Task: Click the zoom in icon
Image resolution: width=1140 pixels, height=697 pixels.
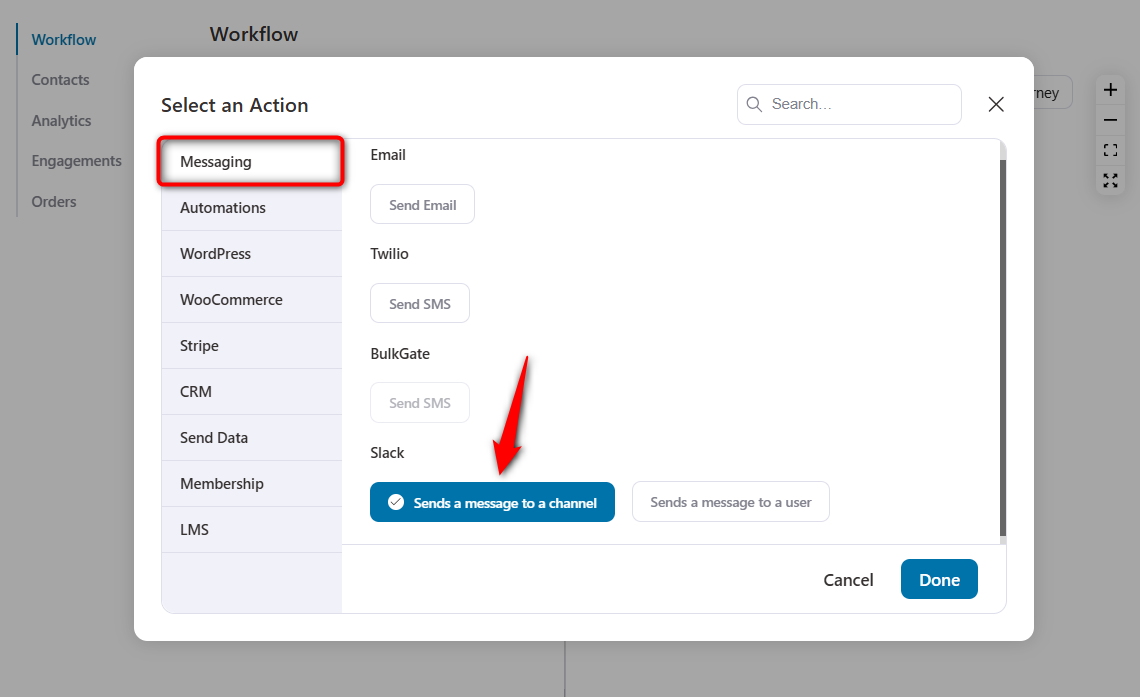Action: (1110, 89)
